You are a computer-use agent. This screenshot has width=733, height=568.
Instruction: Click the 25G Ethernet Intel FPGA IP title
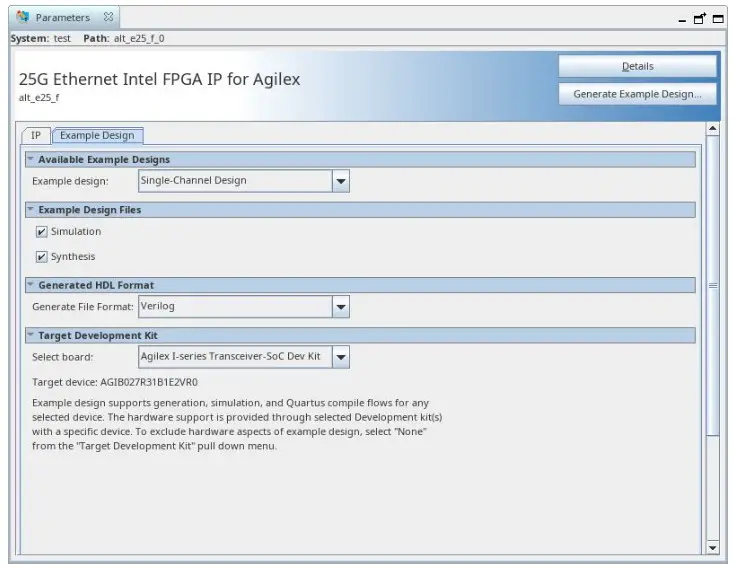click(x=159, y=79)
